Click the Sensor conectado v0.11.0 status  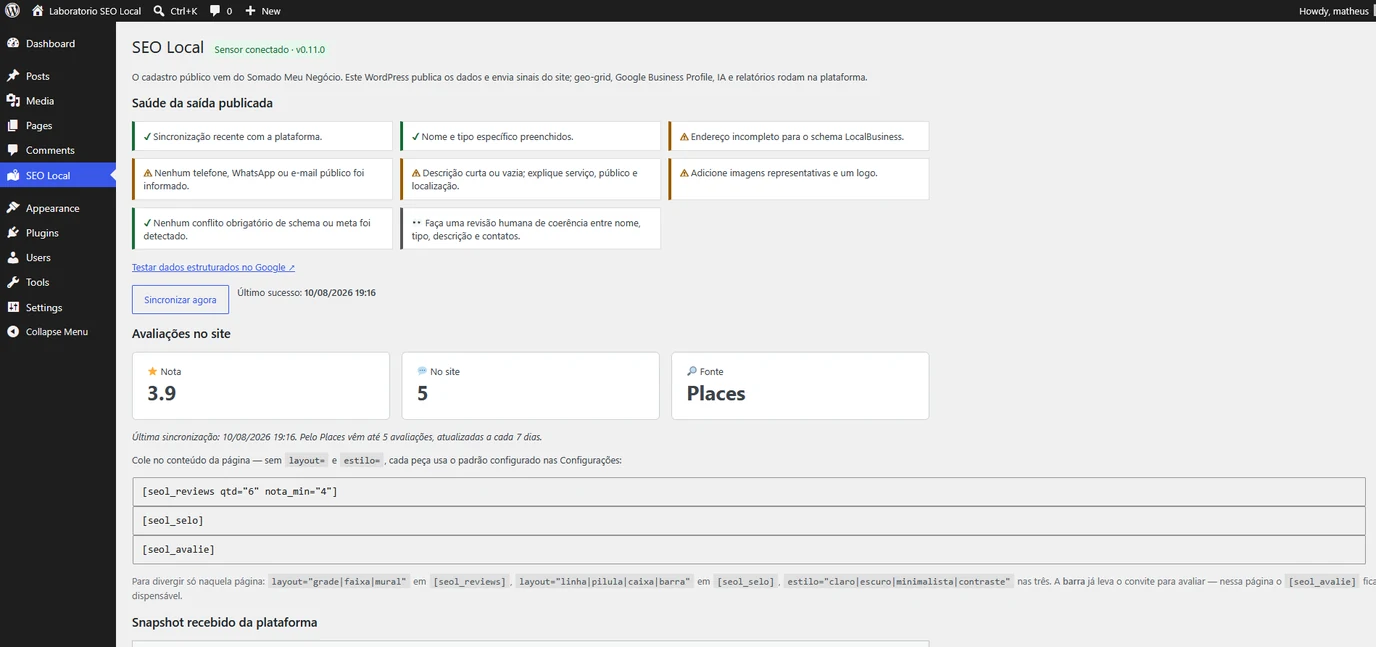(x=269, y=49)
